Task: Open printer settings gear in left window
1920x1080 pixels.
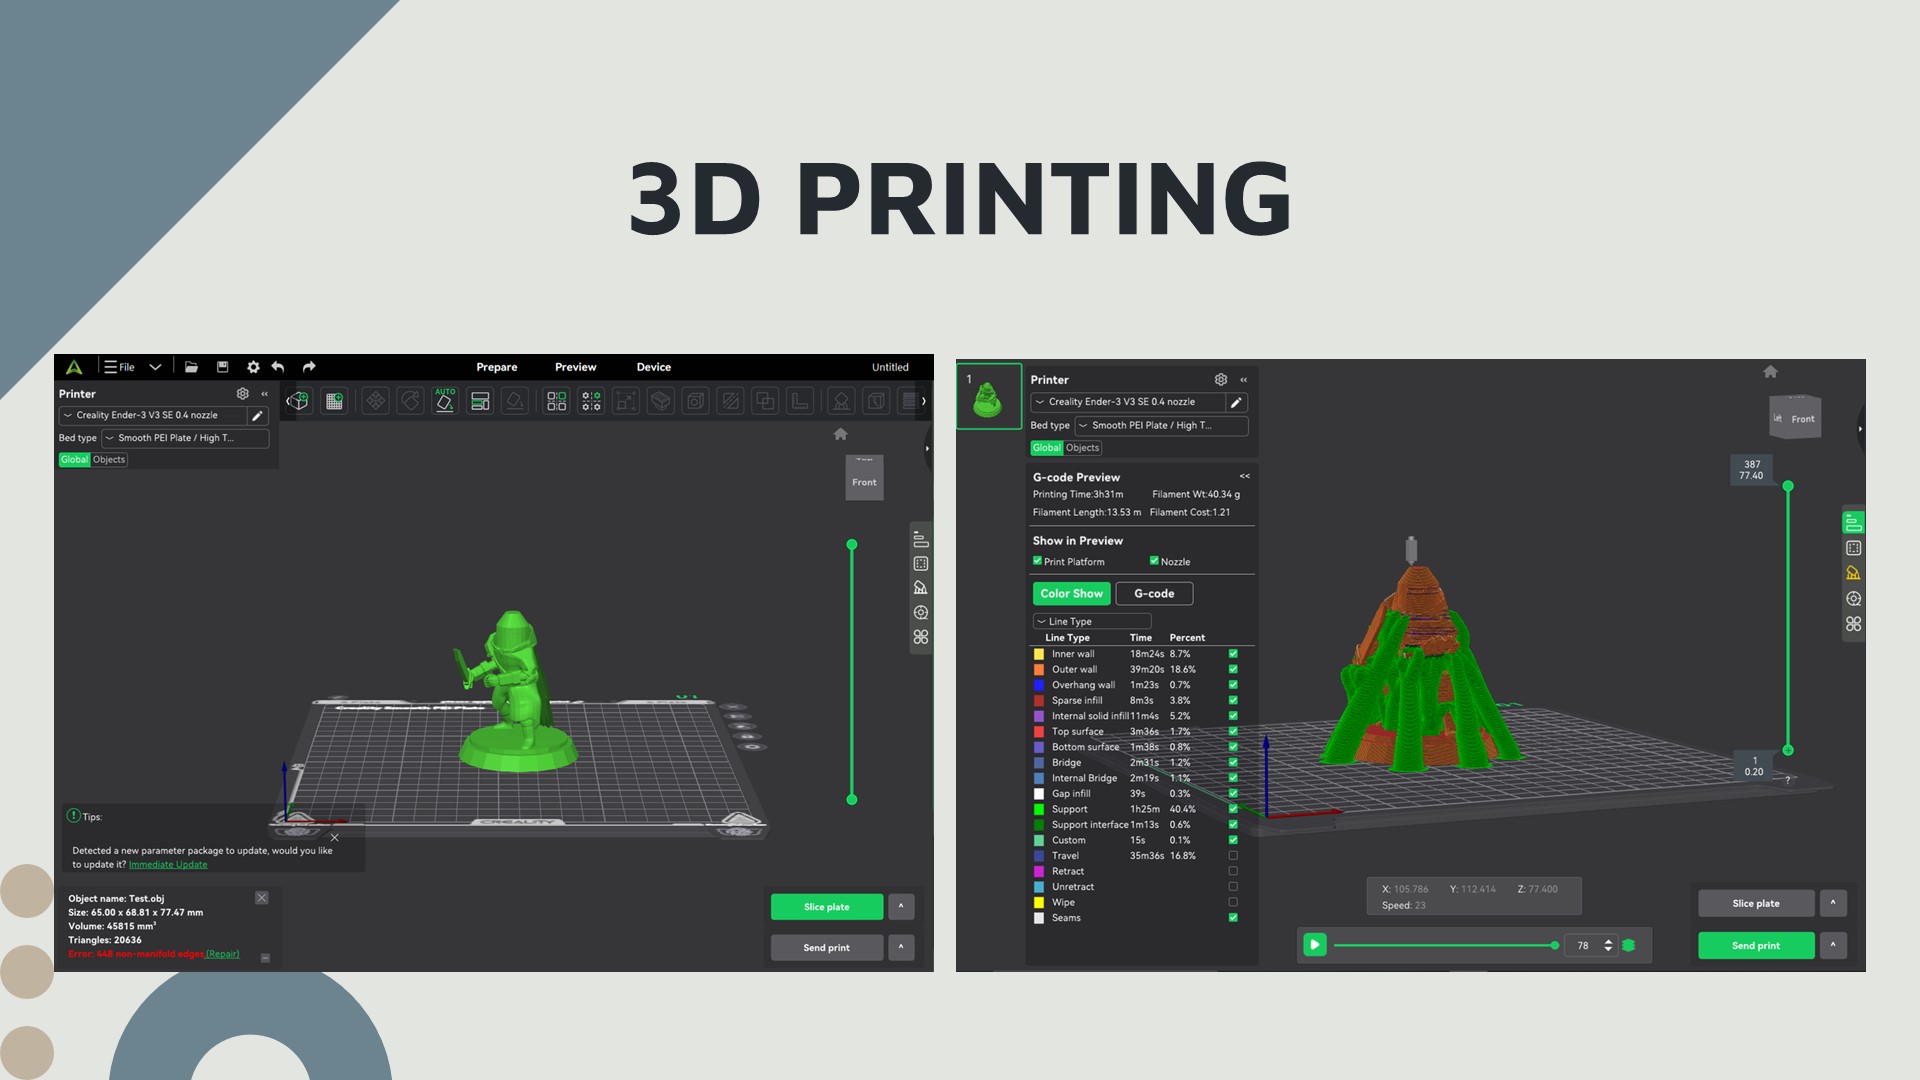Action: pyautogui.click(x=242, y=394)
